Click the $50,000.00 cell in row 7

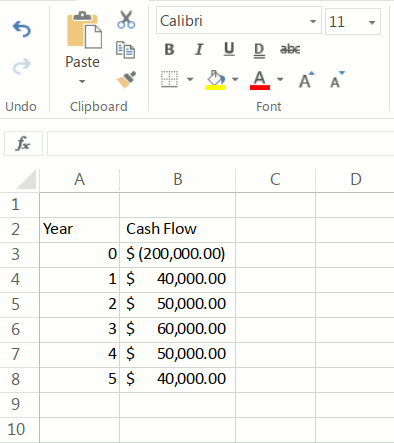click(177, 355)
